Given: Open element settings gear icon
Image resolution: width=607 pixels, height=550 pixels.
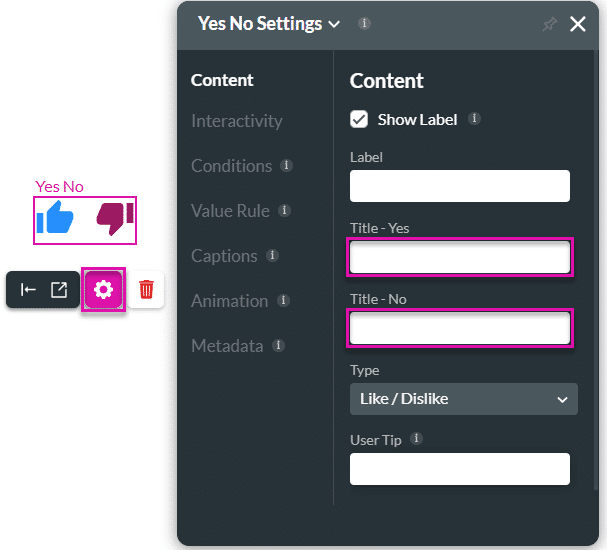Looking at the screenshot, I should pyautogui.click(x=103, y=290).
